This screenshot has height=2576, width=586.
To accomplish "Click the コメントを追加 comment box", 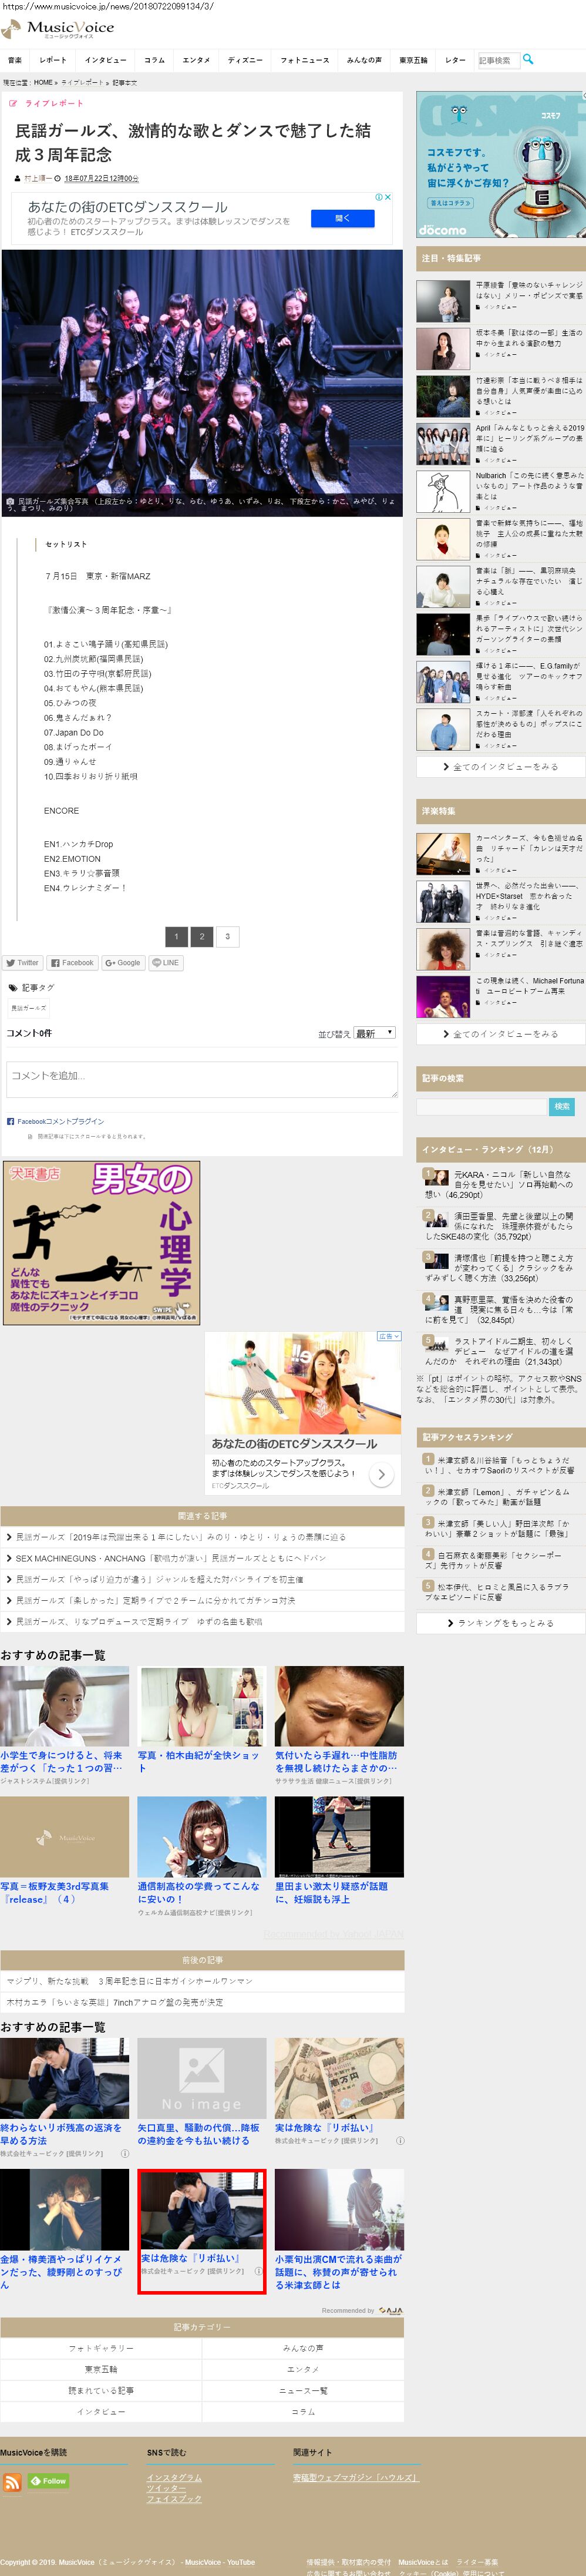I will pyautogui.click(x=202, y=1080).
